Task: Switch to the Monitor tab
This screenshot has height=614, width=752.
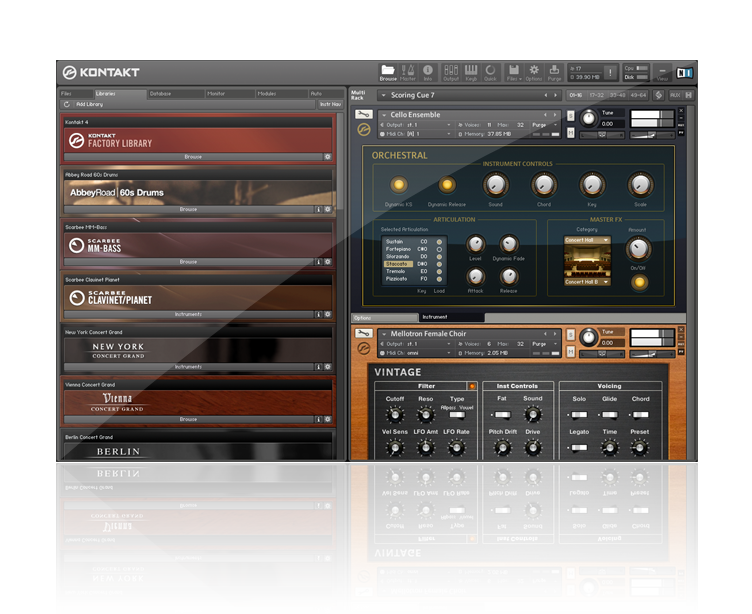Action: pyautogui.click(x=215, y=93)
